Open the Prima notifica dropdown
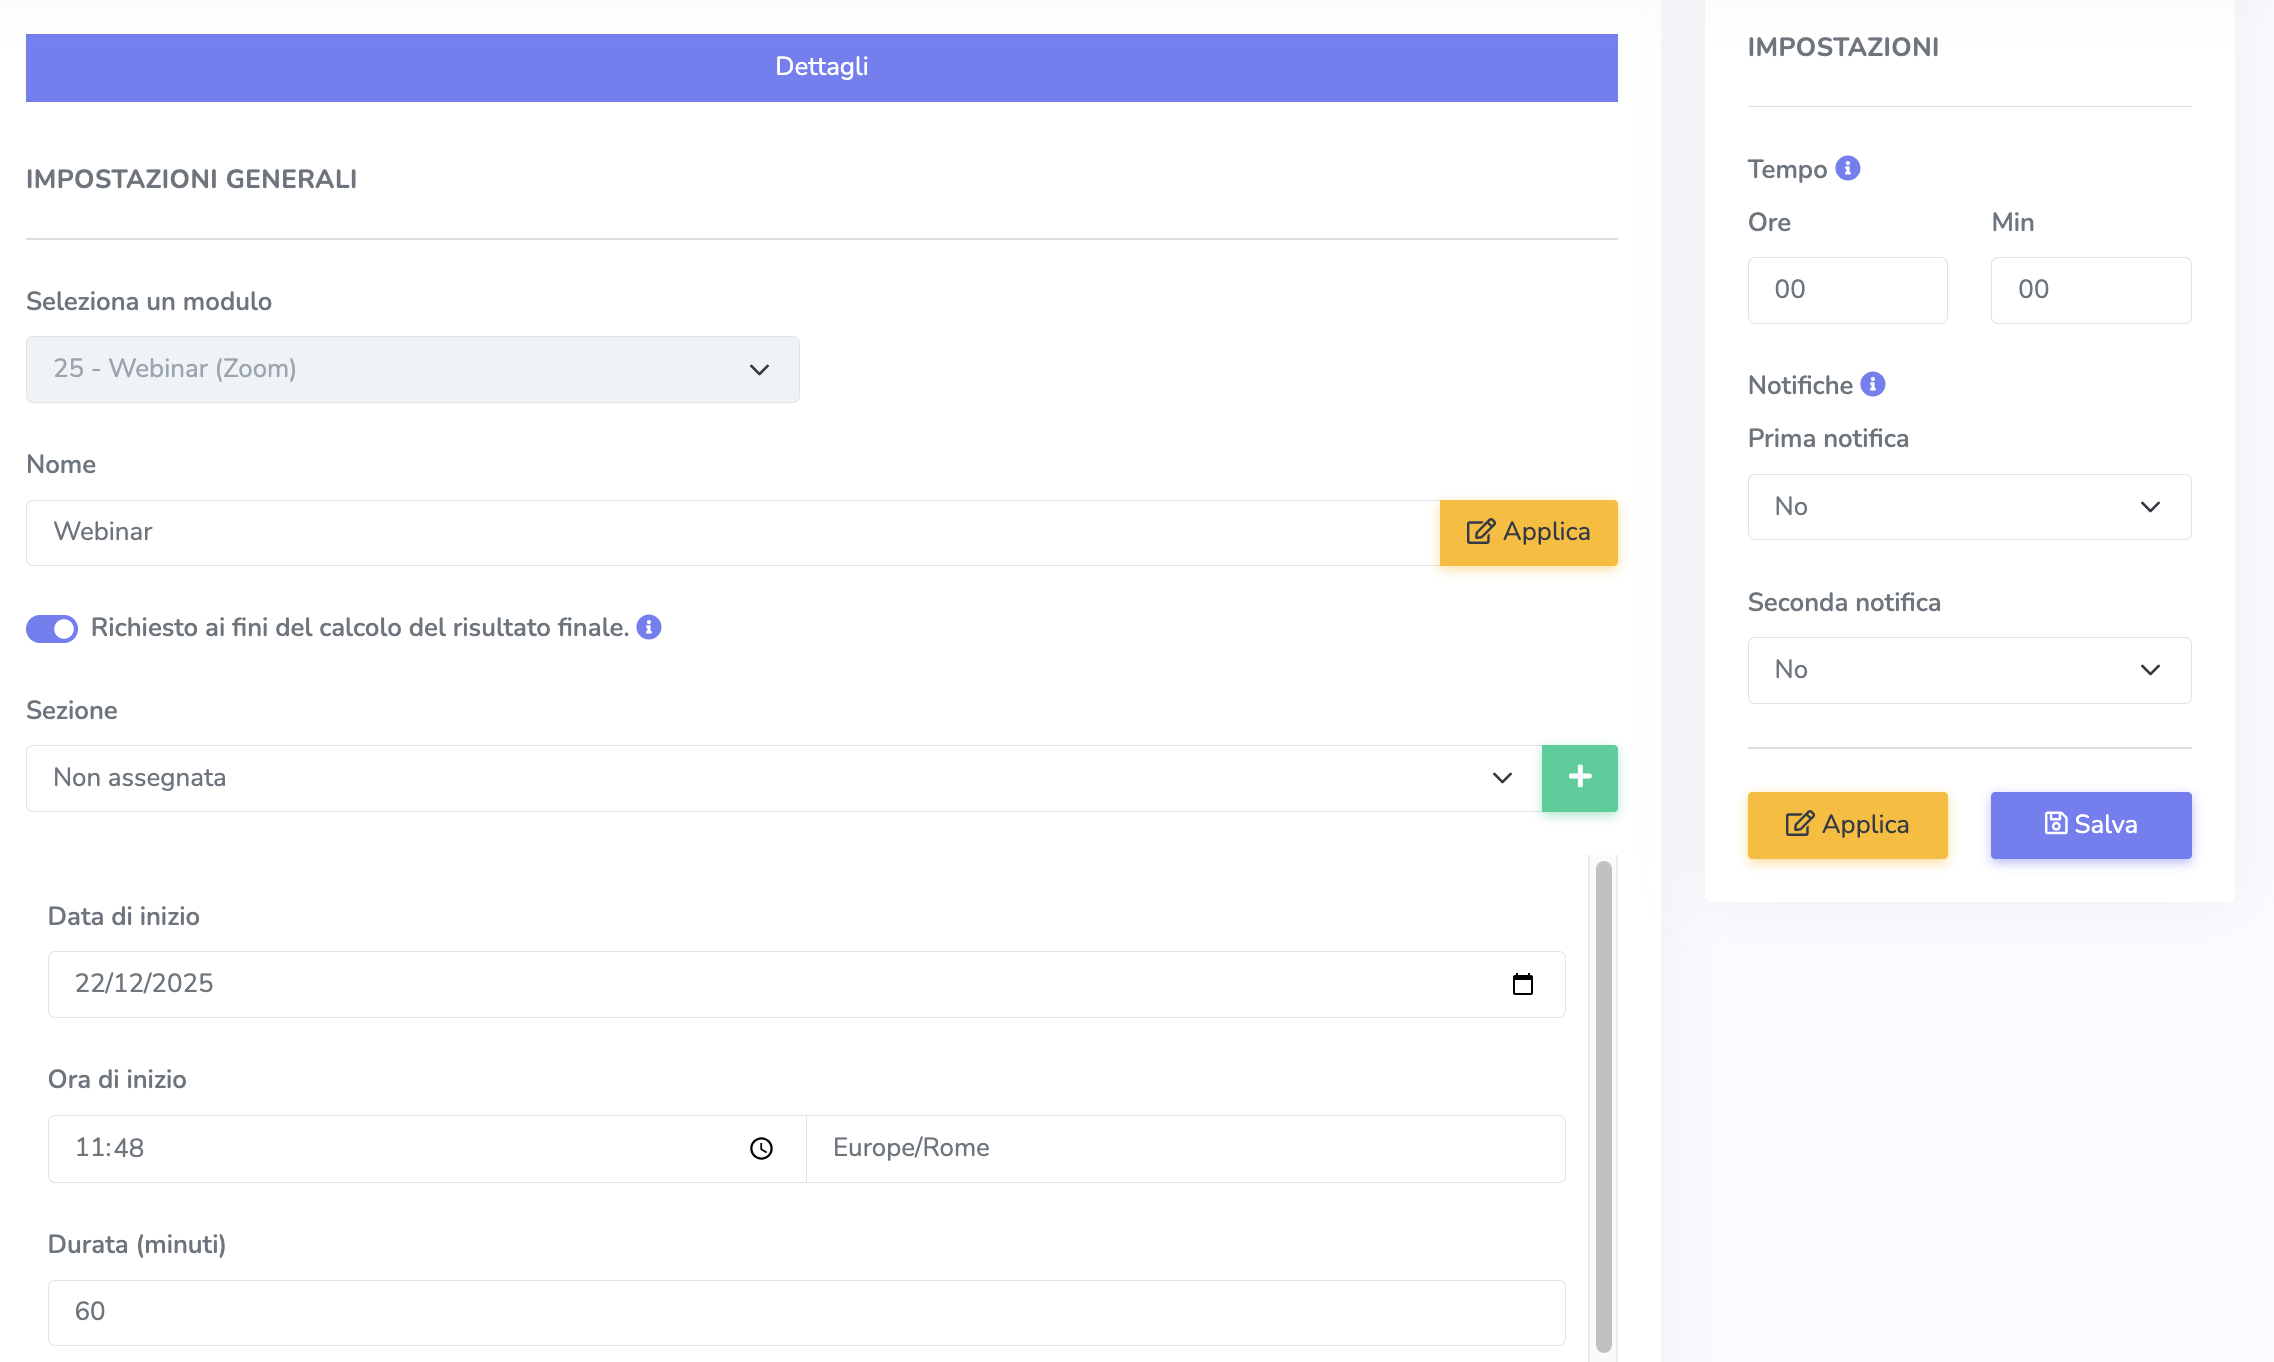The width and height of the screenshot is (2274, 1362). pyautogui.click(x=1968, y=507)
